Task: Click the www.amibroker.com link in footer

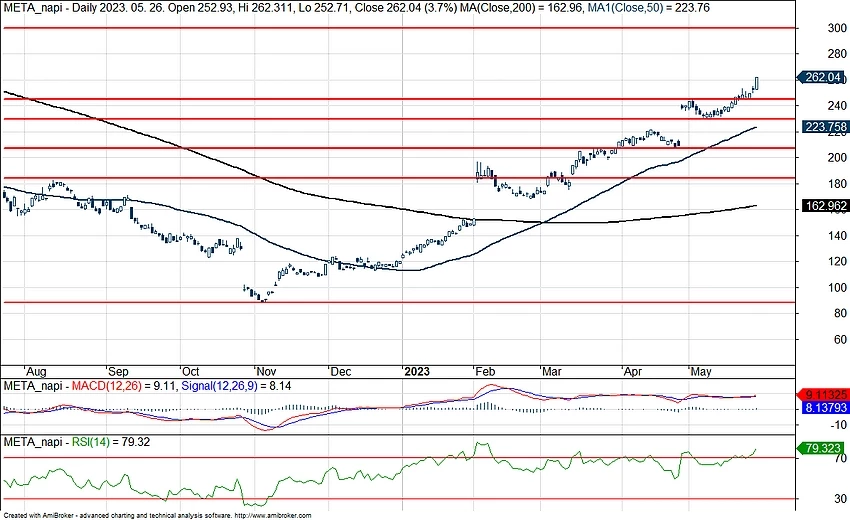Action: click(274, 516)
